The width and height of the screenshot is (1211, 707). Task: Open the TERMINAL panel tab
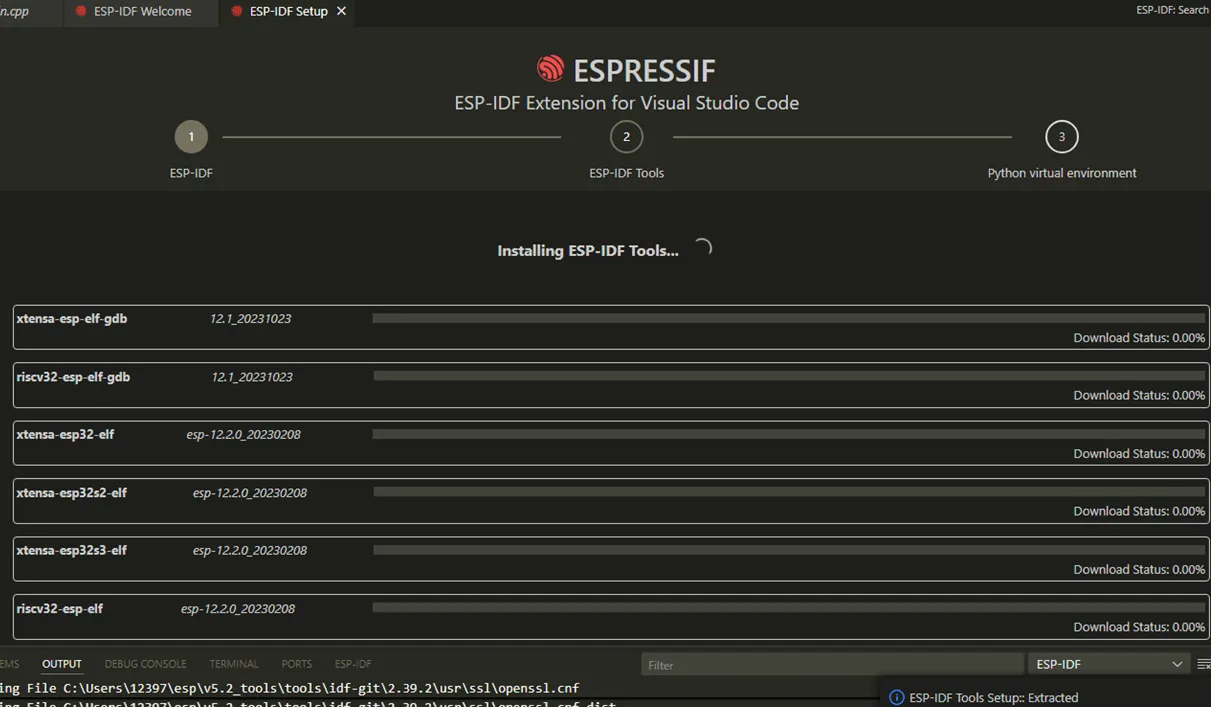coord(234,664)
